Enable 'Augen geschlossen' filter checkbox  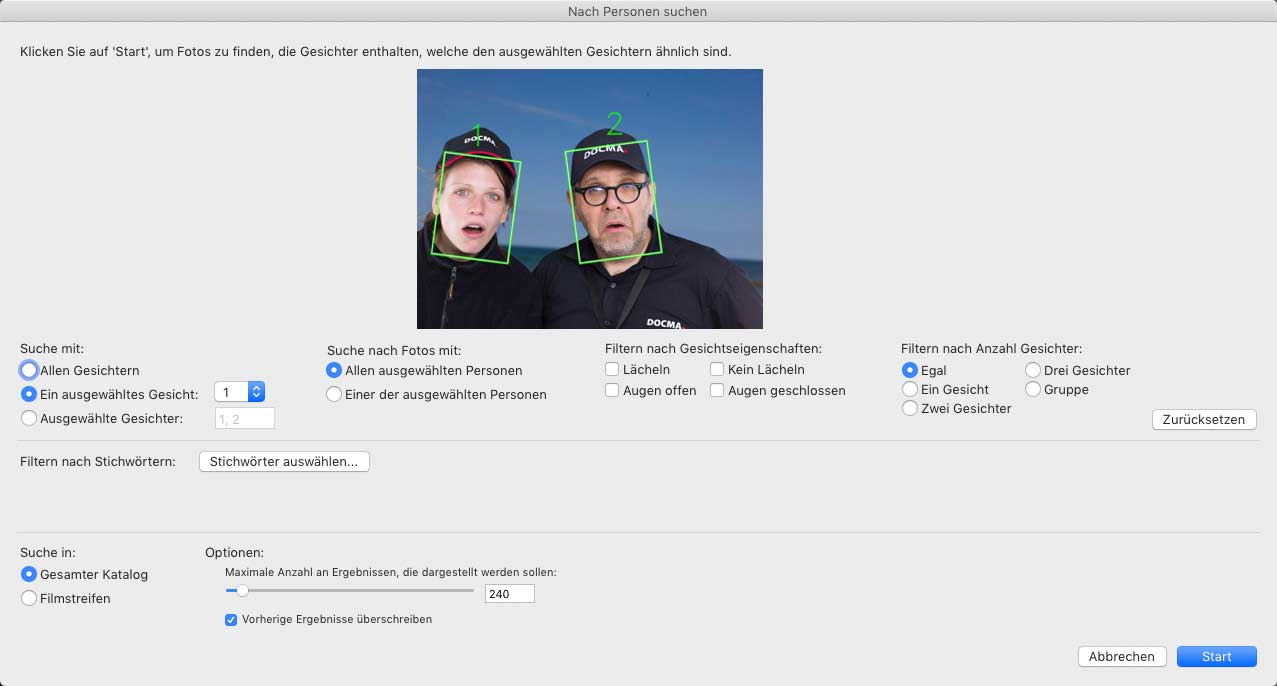point(717,391)
